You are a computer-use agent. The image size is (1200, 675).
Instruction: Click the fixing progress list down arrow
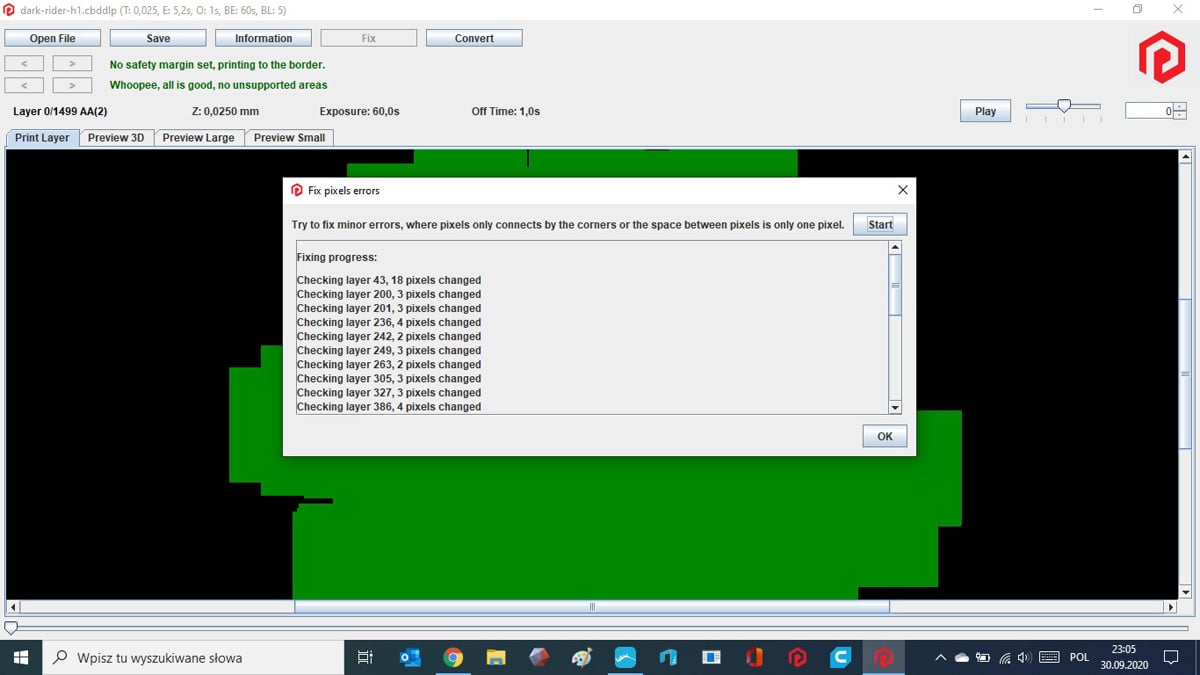point(895,407)
